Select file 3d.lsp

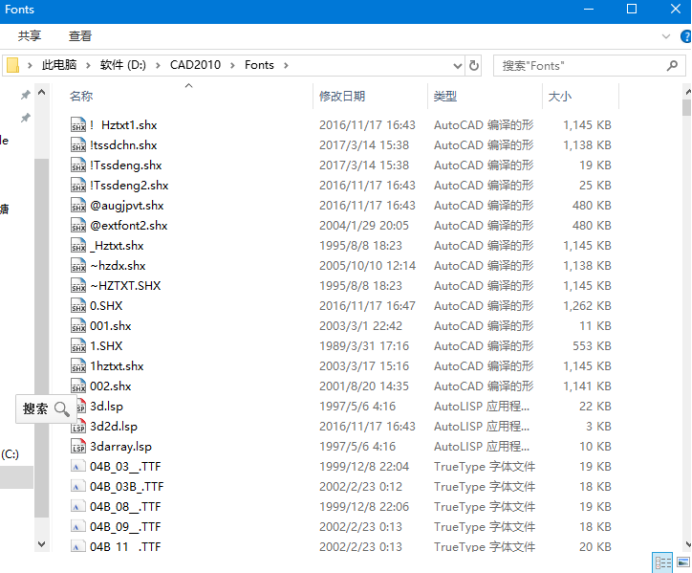coord(106,406)
